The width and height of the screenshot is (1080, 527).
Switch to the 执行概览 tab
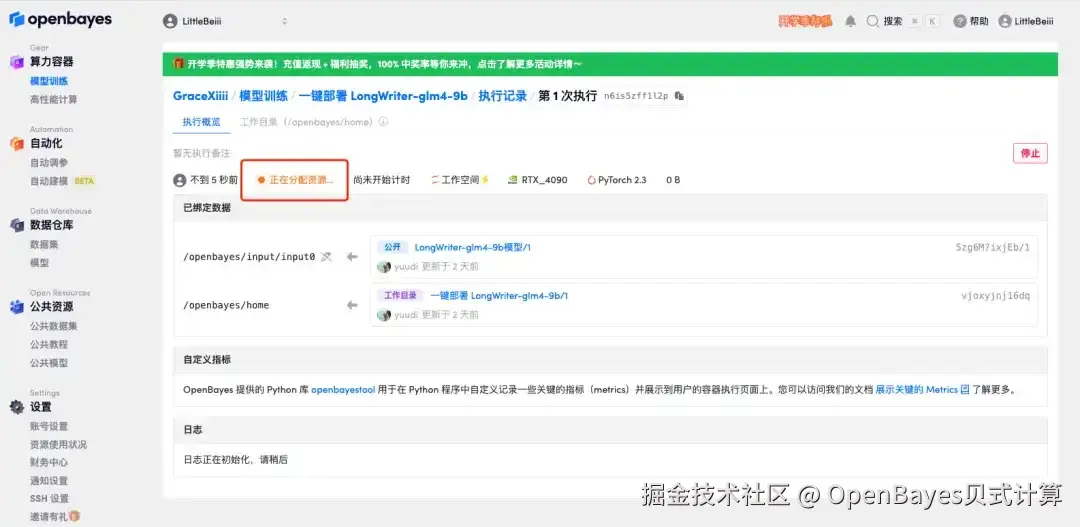coord(201,122)
